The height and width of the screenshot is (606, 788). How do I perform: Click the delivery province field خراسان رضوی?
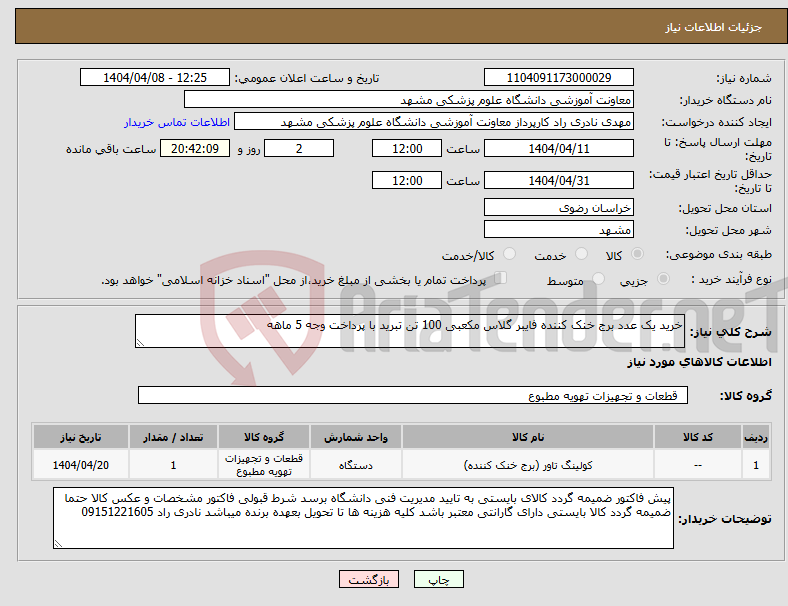(559, 207)
